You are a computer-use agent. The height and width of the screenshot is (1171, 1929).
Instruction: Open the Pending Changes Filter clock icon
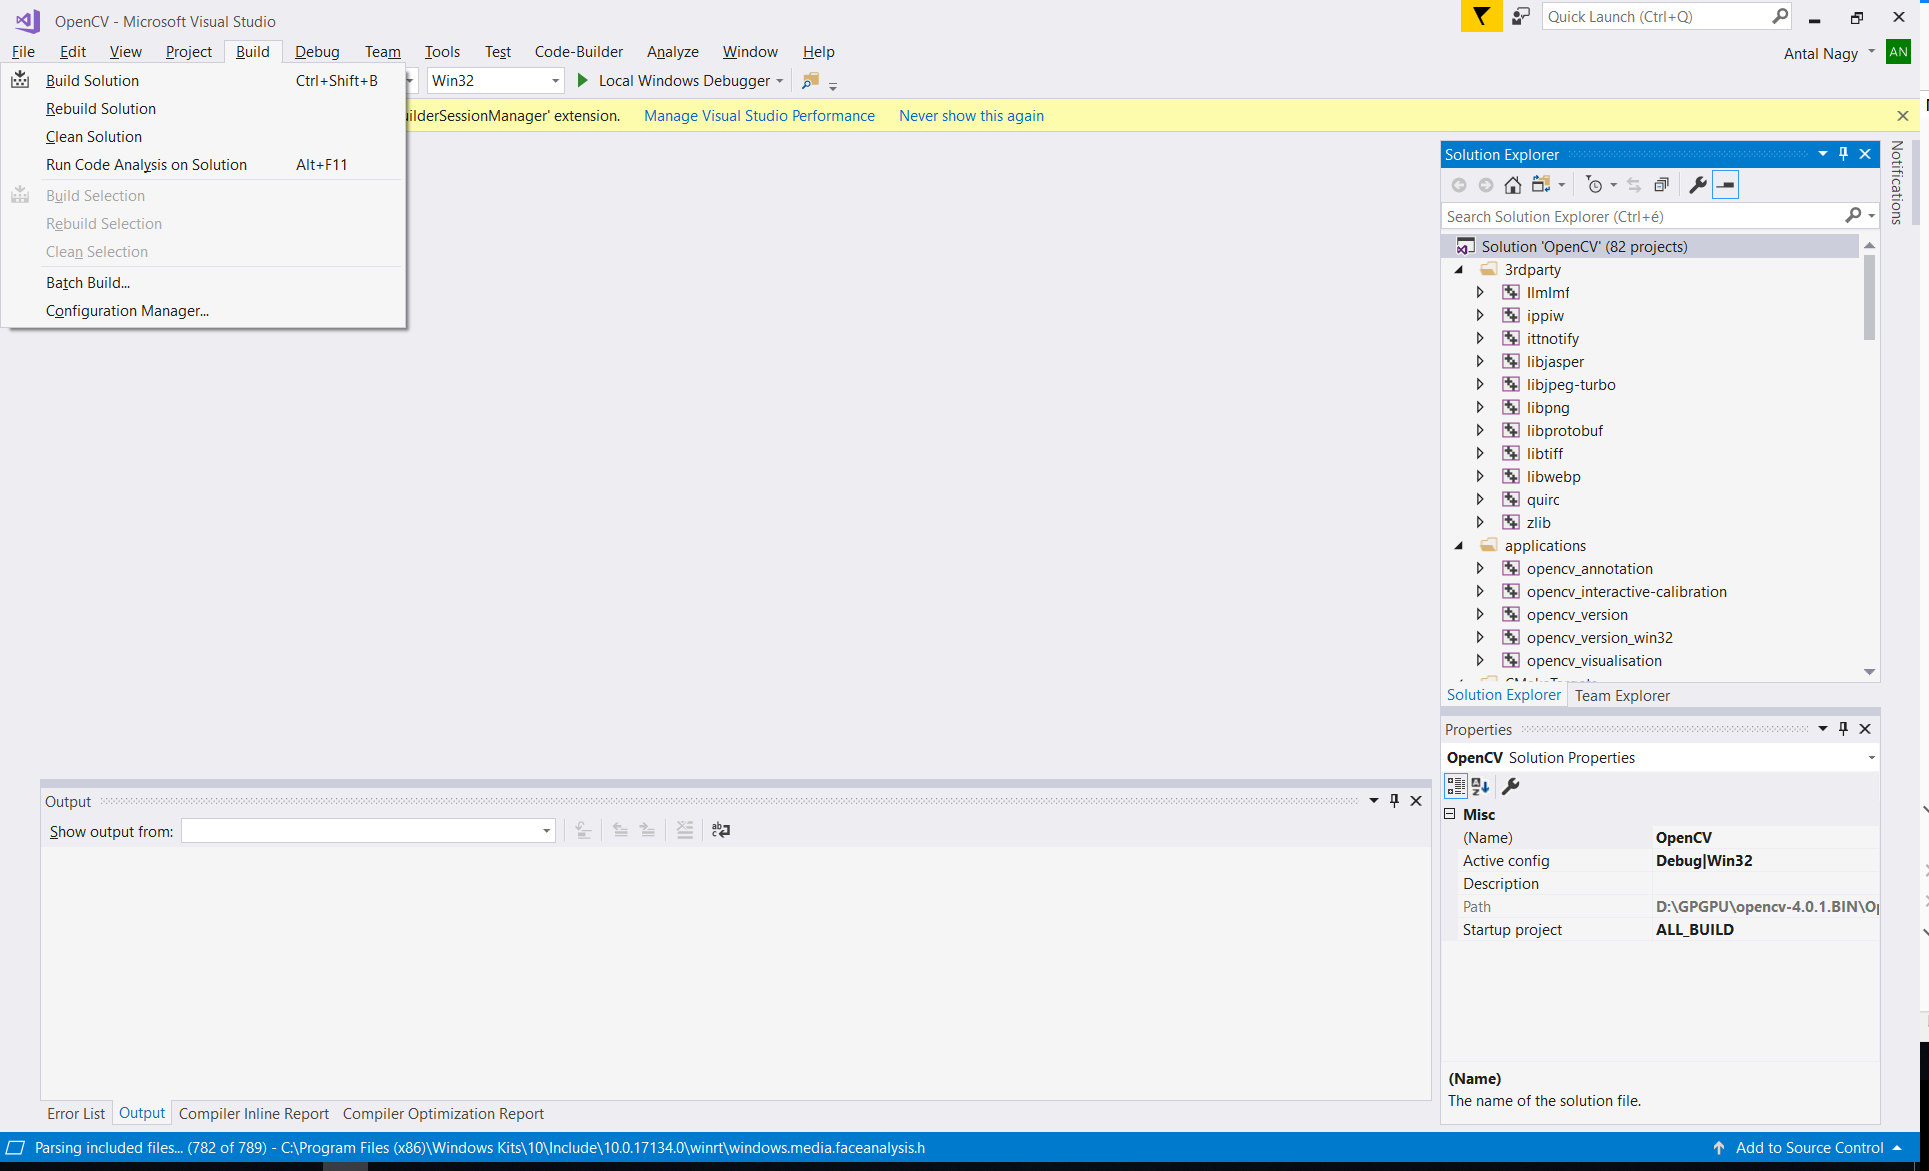click(1595, 185)
